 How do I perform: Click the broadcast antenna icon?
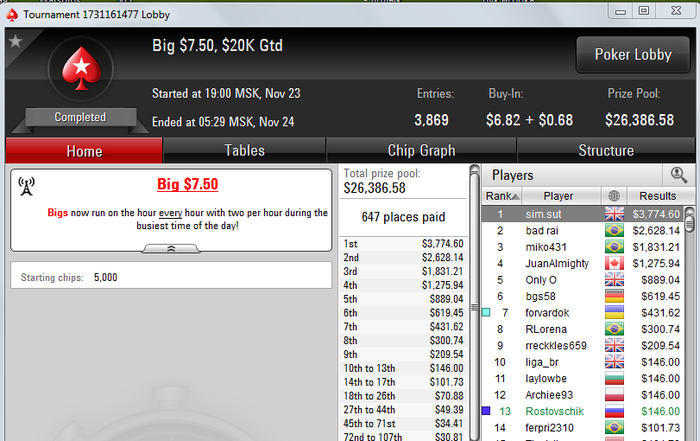pos(26,186)
